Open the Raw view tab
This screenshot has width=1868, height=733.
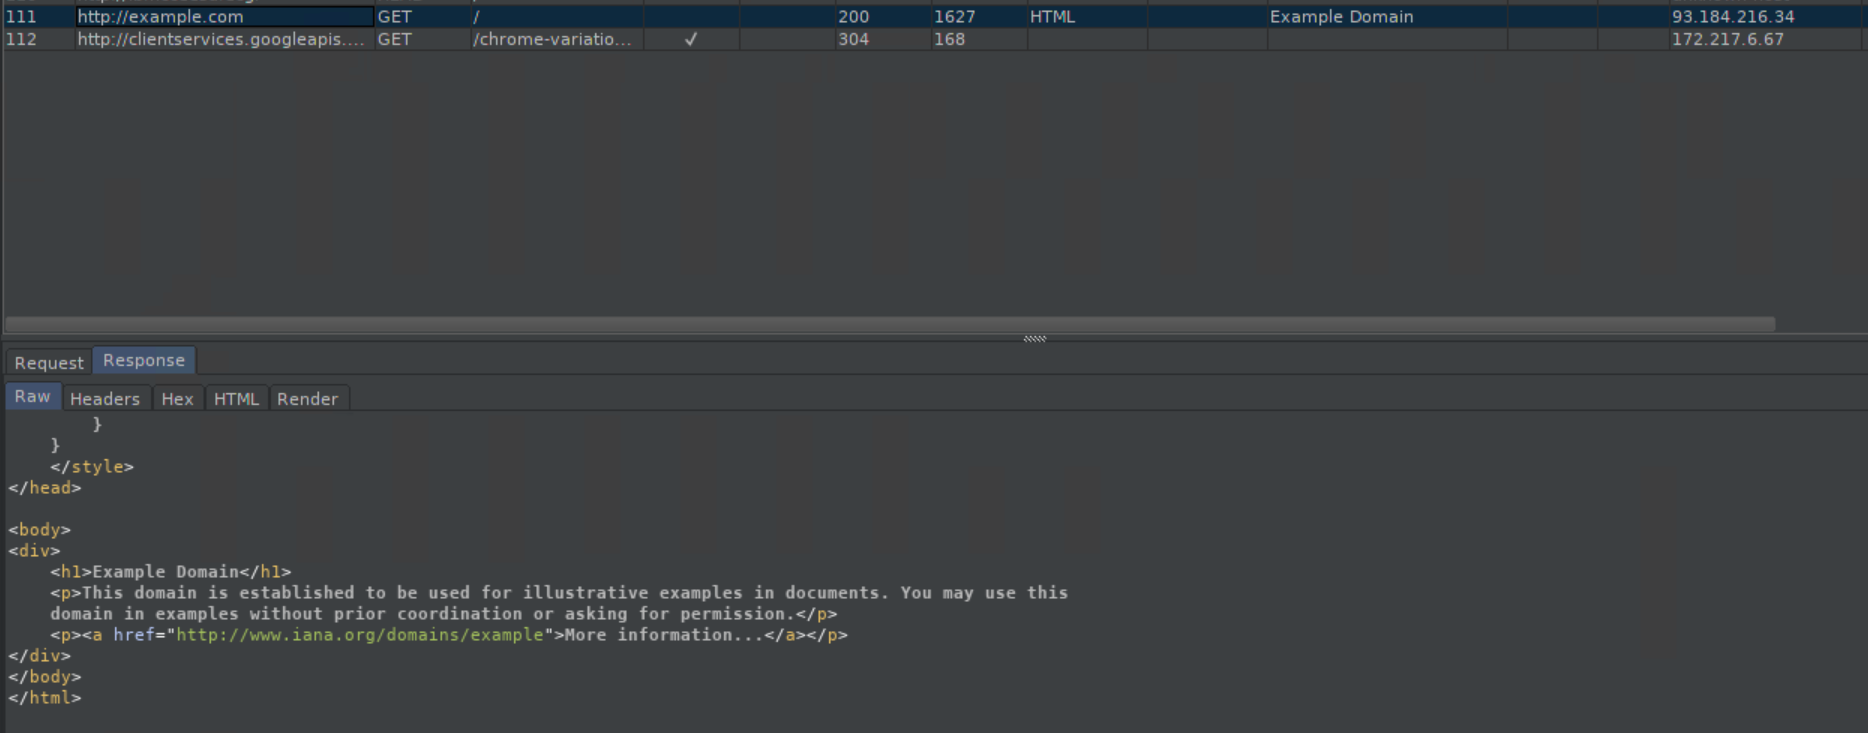click(x=32, y=397)
